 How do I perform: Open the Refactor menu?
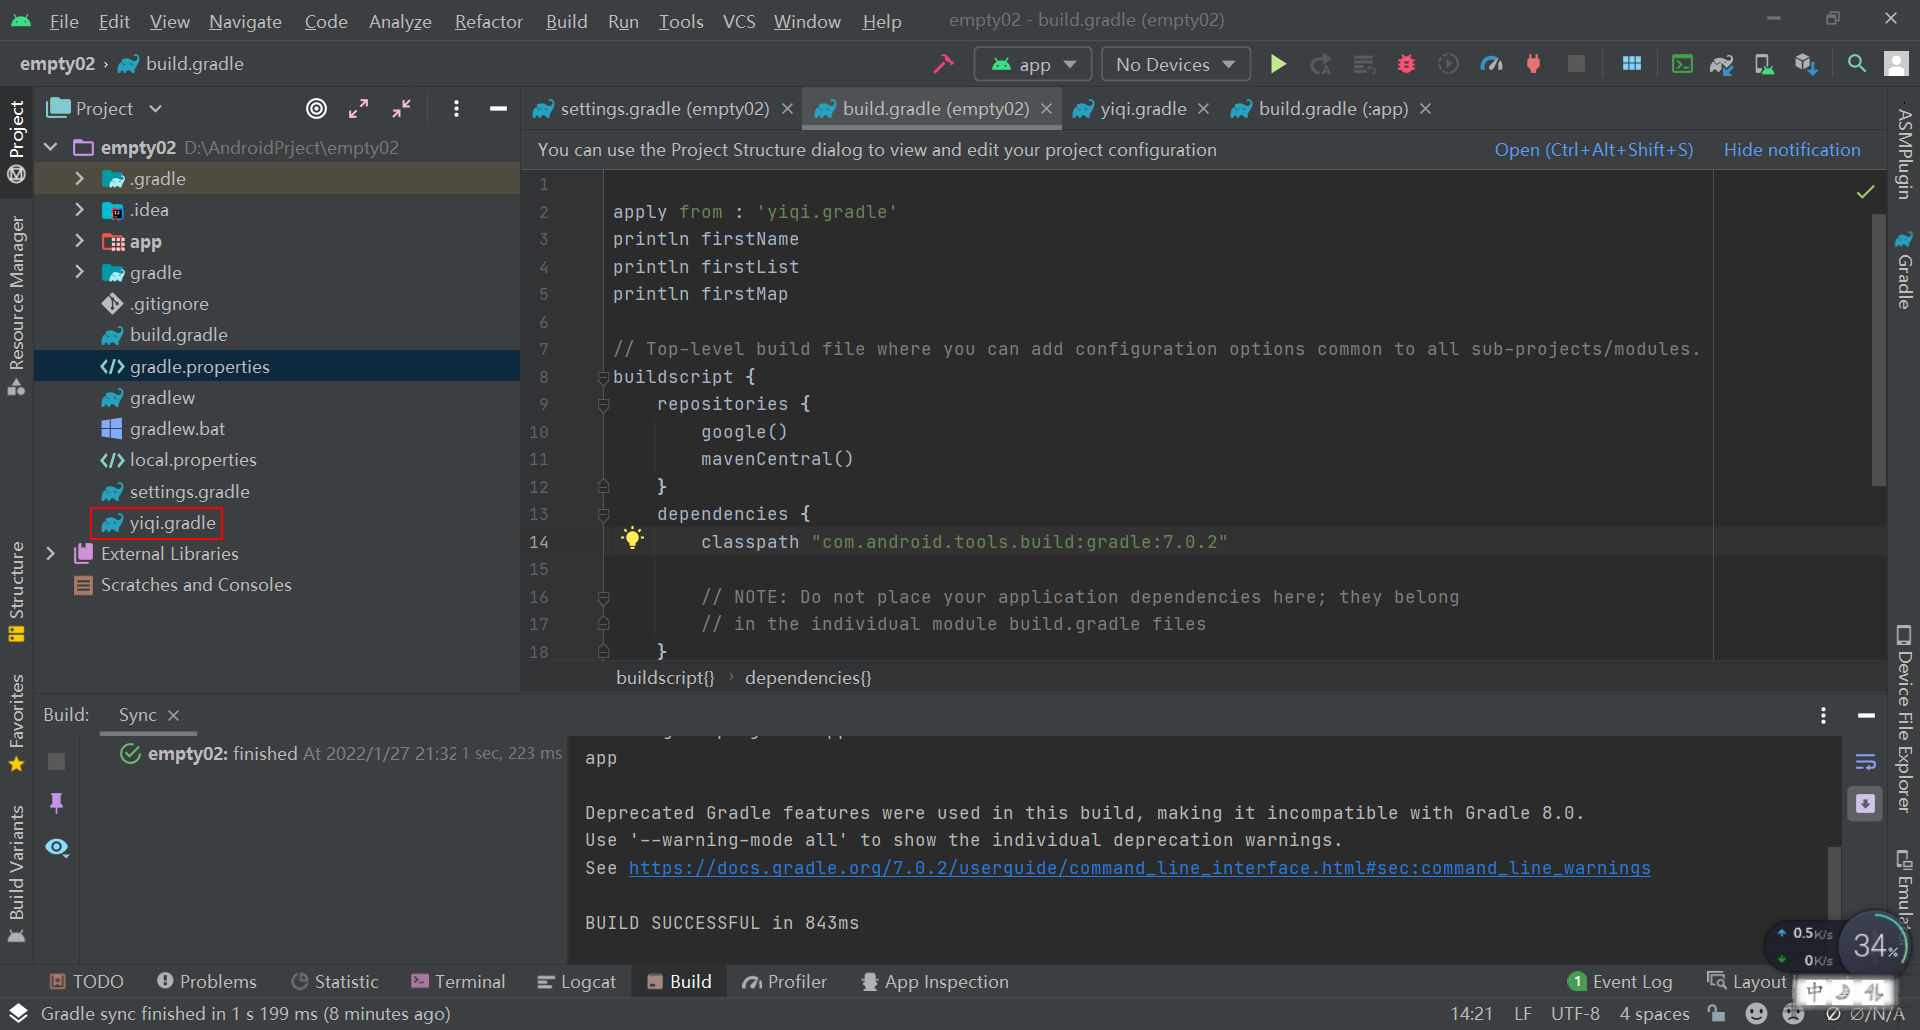point(488,21)
